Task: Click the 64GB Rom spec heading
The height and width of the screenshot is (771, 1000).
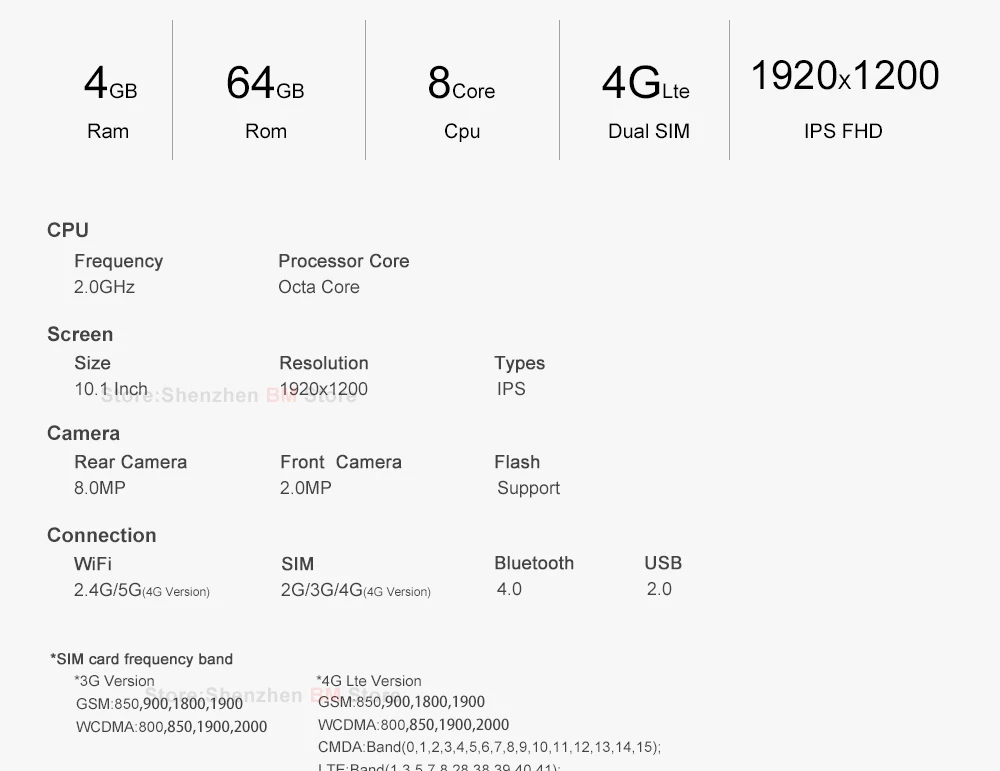Action: tap(265, 101)
